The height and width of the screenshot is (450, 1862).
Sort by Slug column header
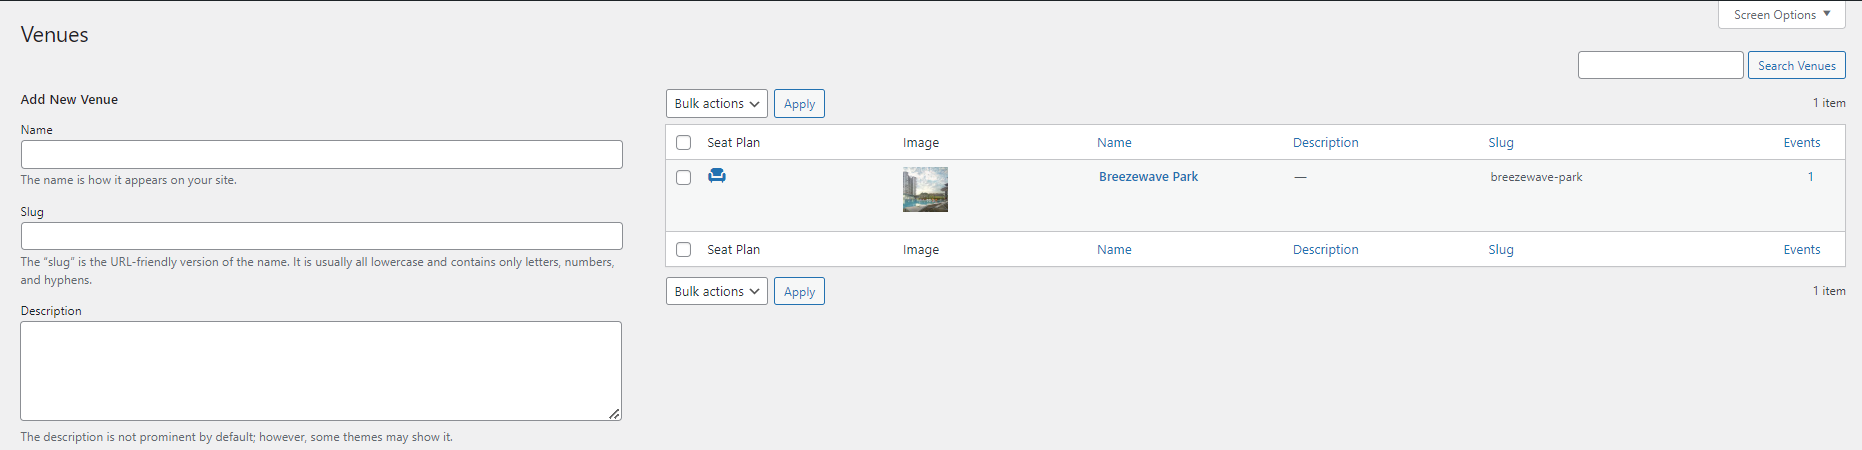[1500, 143]
